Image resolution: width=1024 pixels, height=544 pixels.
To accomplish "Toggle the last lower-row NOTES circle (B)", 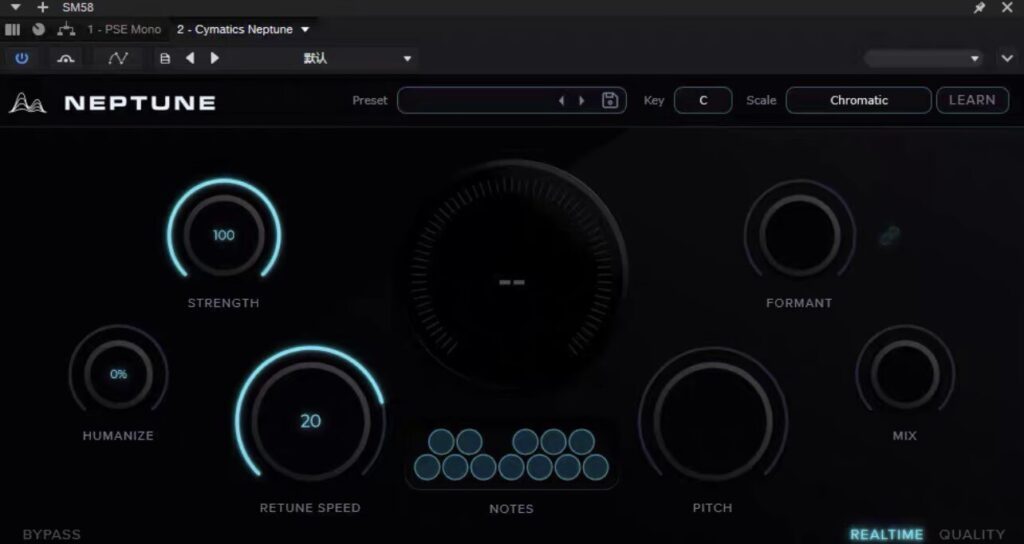I will tap(596, 468).
